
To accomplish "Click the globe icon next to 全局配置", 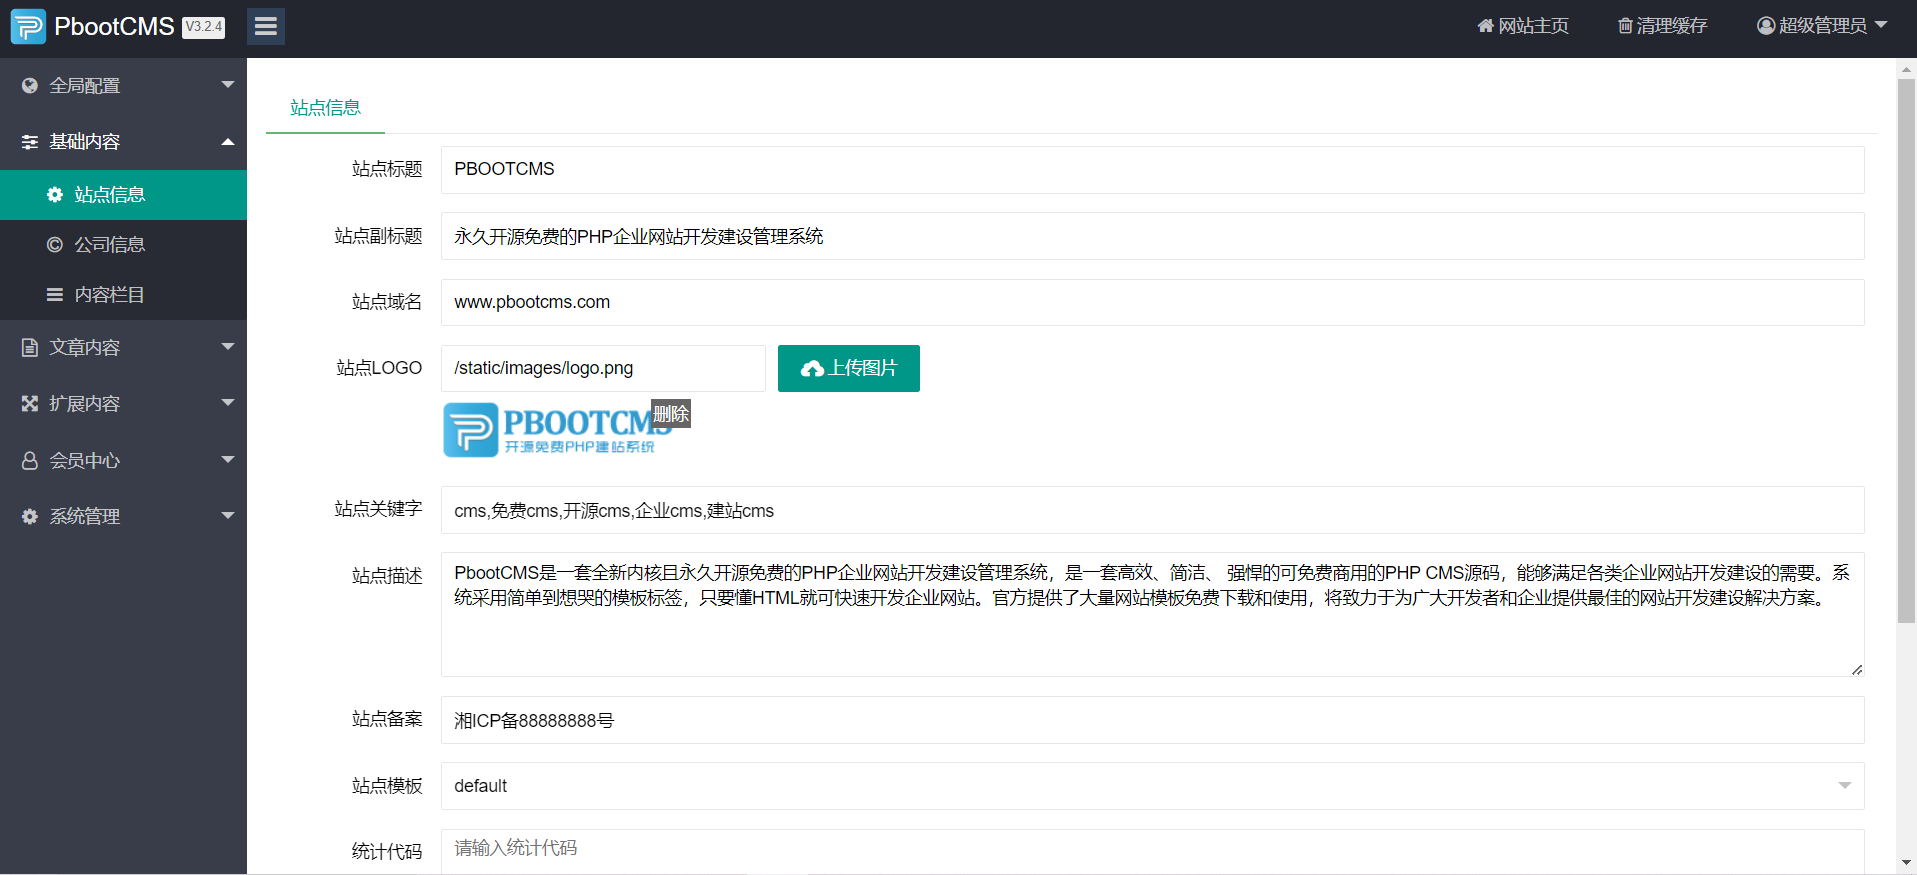I will 30,86.
